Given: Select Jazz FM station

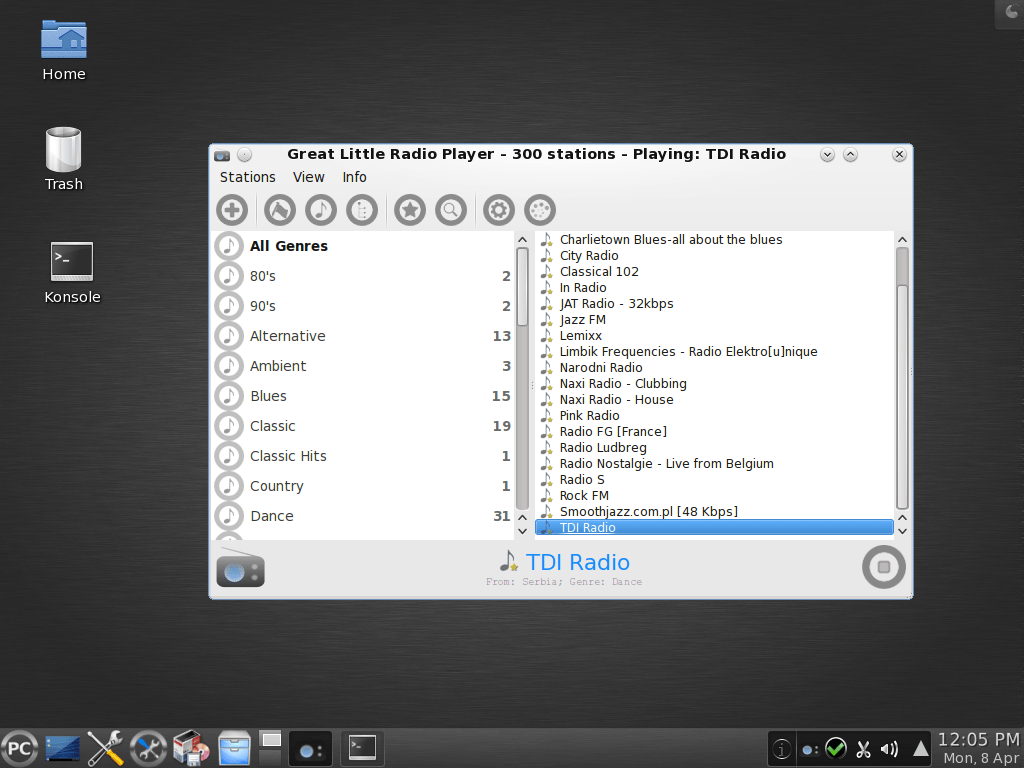Looking at the screenshot, I should [581, 319].
